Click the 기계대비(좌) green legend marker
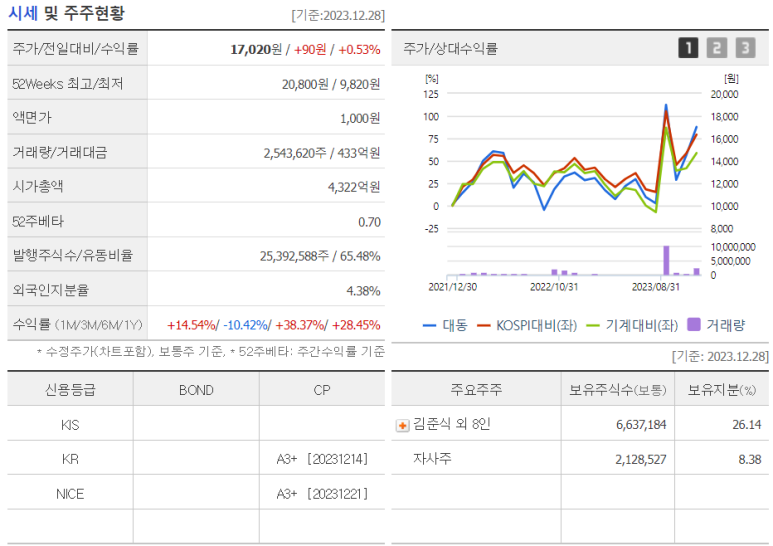The width and height of the screenshot is (773, 546). pyautogui.click(x=593, y=325)
